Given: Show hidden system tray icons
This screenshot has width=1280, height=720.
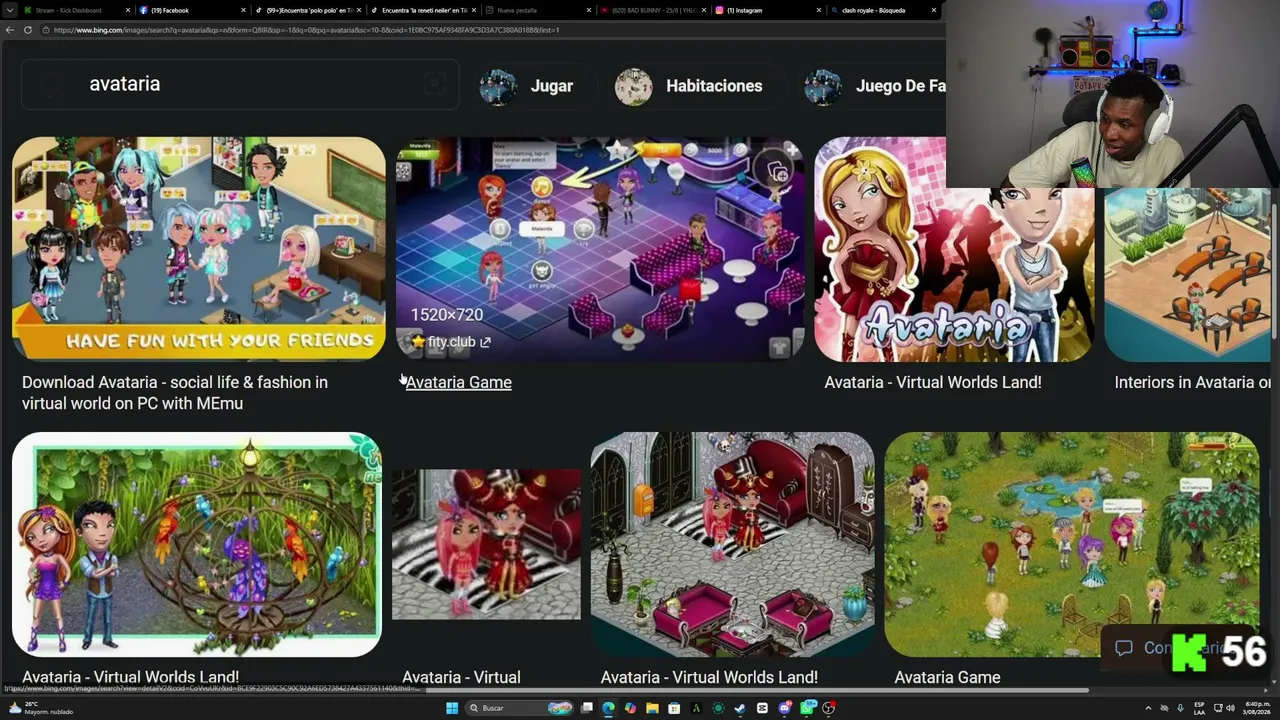Looking at the screenshot, I should tap(1148, 708).
